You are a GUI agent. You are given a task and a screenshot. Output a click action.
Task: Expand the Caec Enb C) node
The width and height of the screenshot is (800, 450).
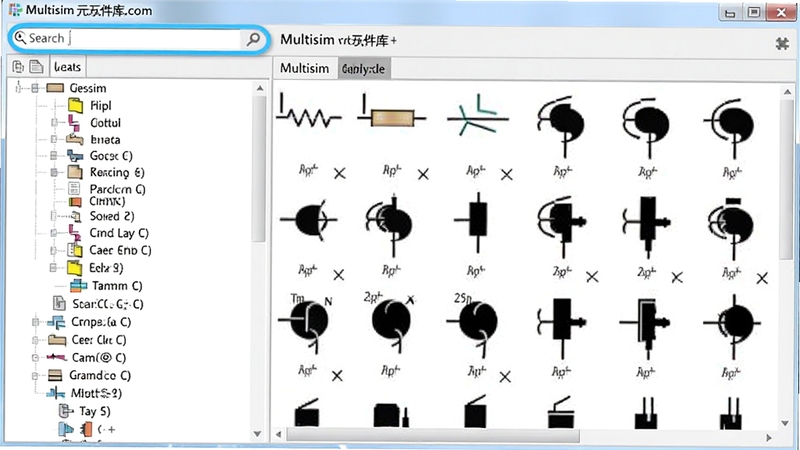(53, 251)
